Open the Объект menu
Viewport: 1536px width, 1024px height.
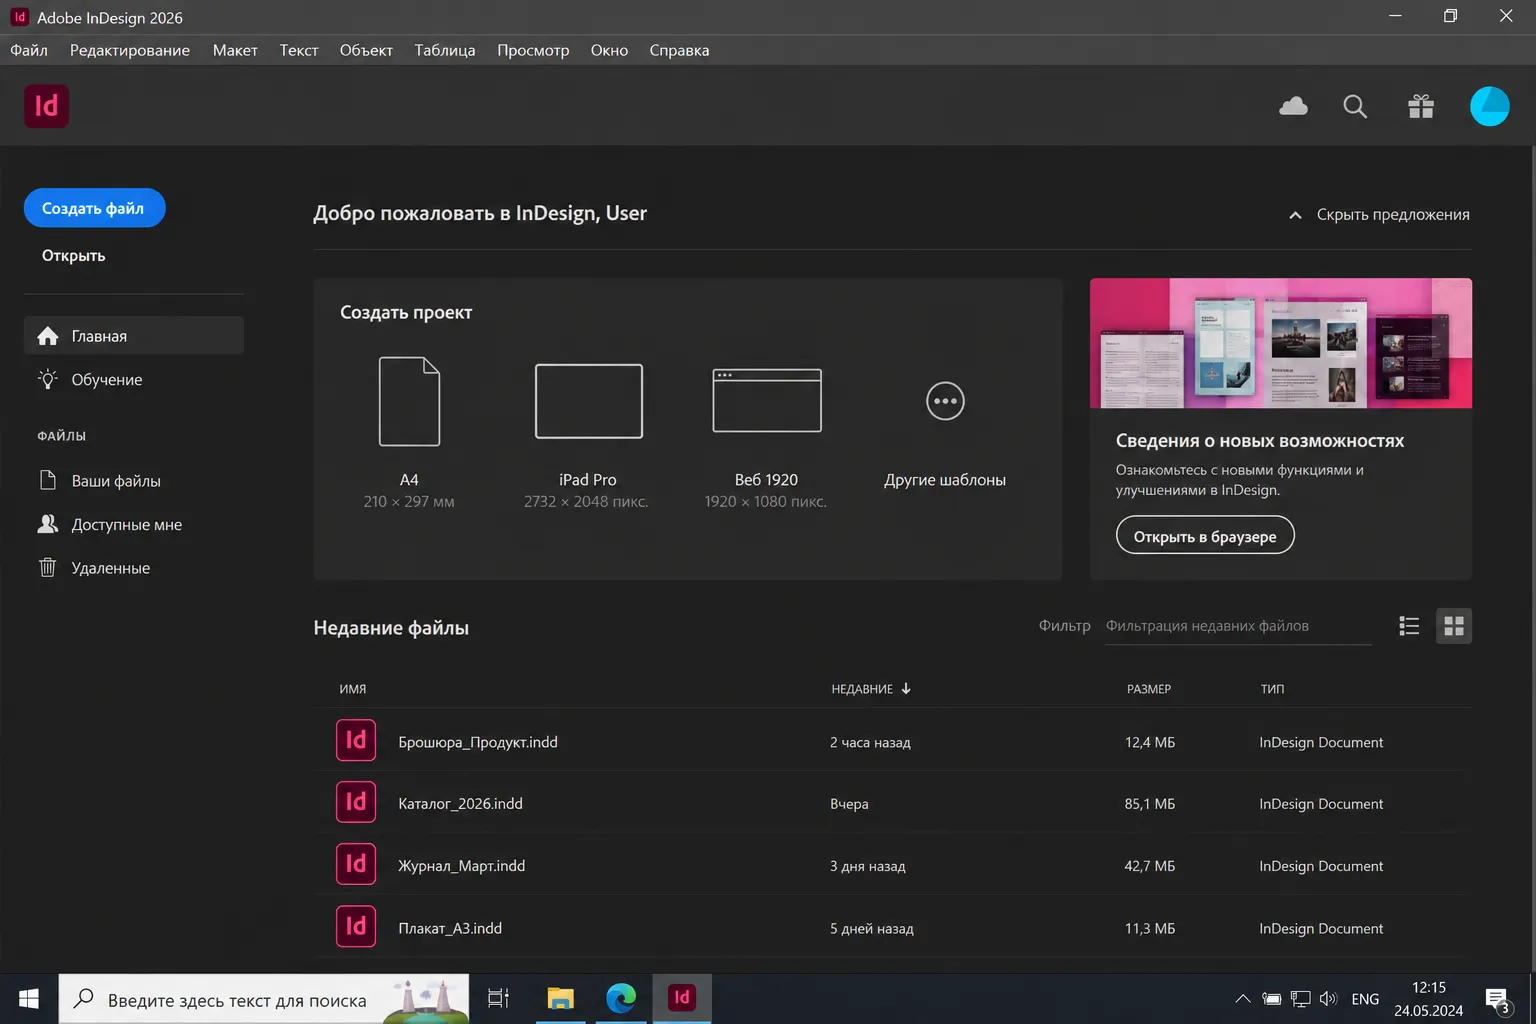366,50
